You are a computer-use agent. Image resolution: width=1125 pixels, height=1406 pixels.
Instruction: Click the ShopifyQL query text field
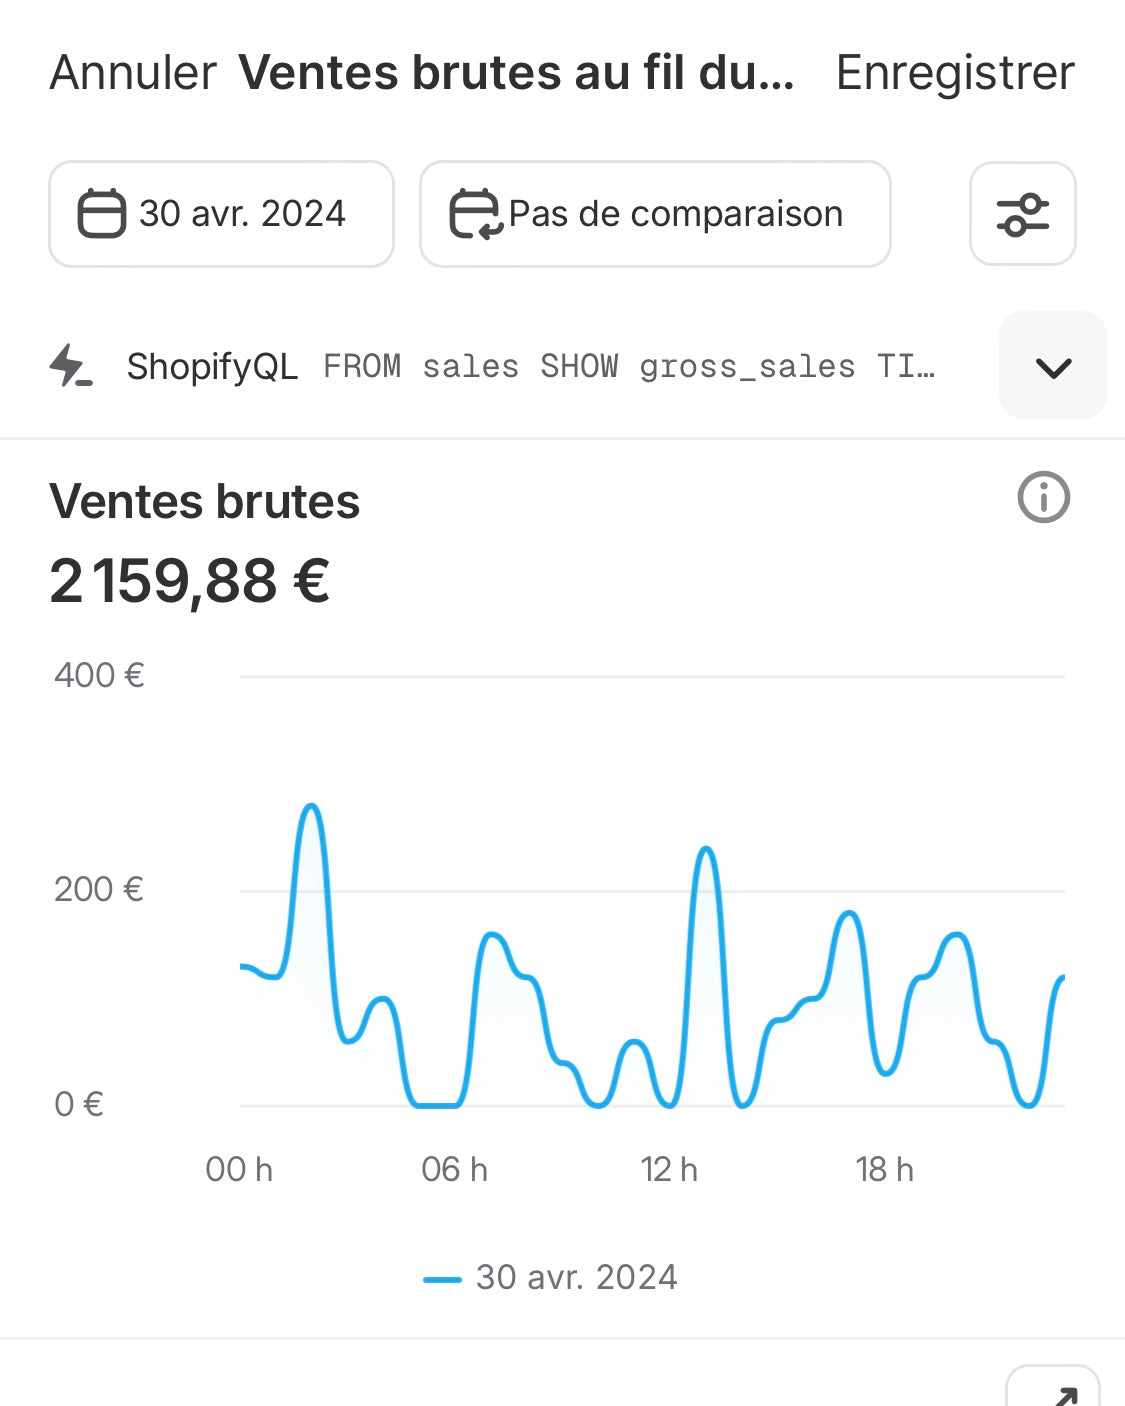pos(630,367)
